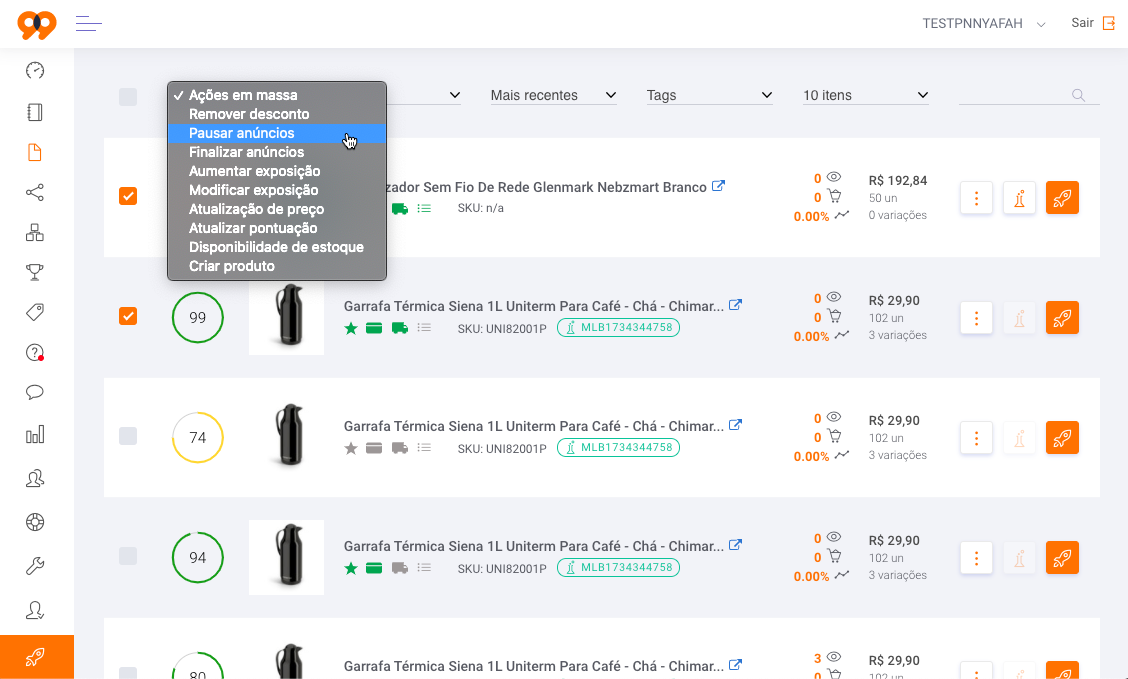Image resolution: width=1128 pixels, height=679 pixels.
Task: Open the lifebuoy support icon in sidebar
Action: [x=35, y=521]
